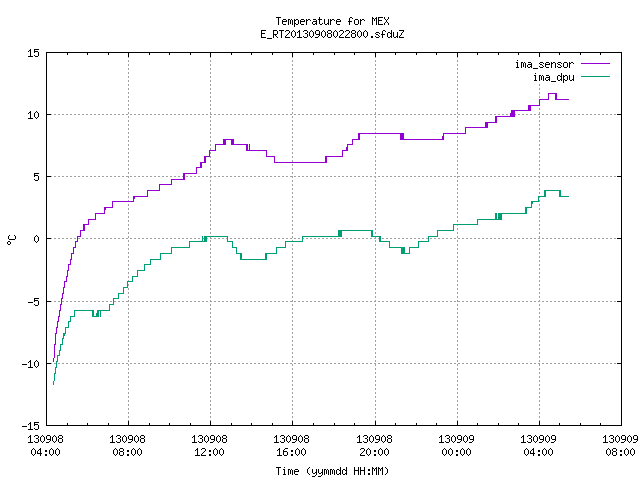Click the y-axis label 0
This screenshot has height=480, width=640.
point(36,239)
